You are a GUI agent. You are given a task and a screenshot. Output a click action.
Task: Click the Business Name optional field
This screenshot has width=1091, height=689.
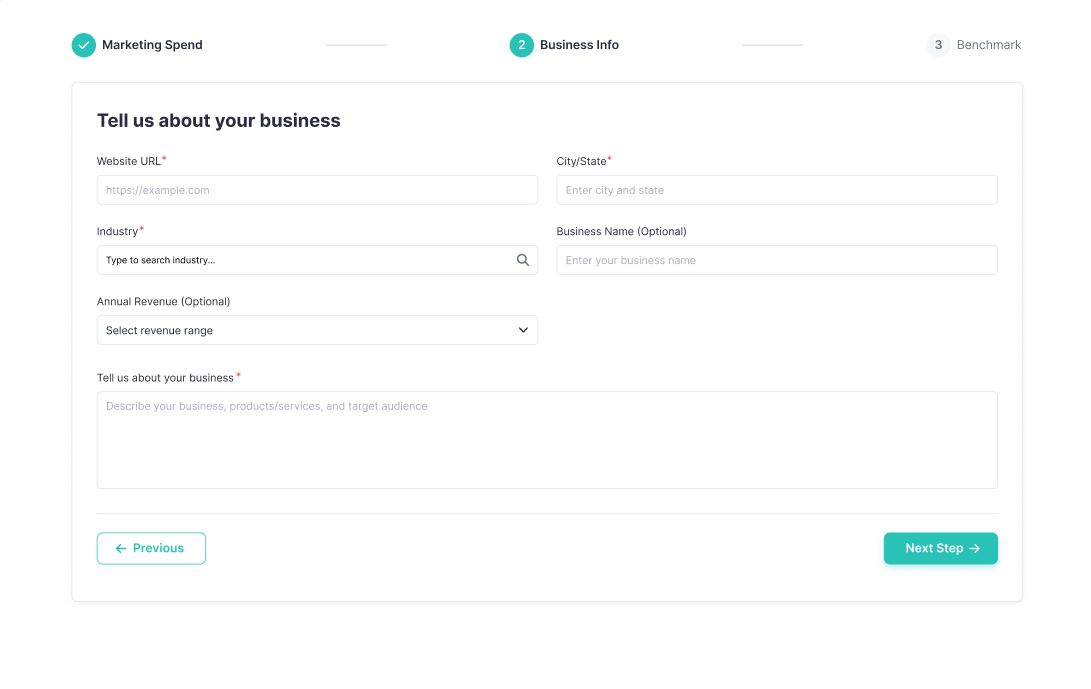tap(777, 259)
